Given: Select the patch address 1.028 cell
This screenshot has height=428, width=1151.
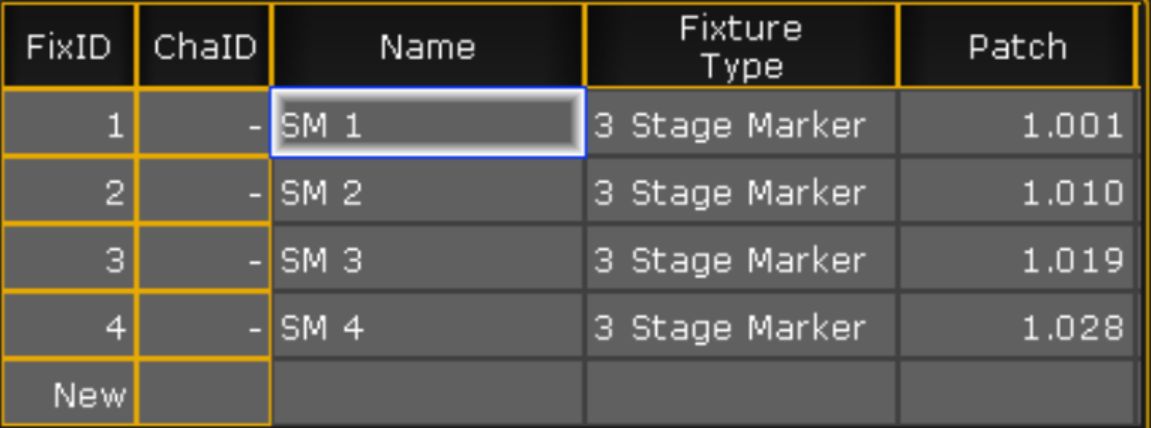Looking at the screenshot, I should point(1017,327).
